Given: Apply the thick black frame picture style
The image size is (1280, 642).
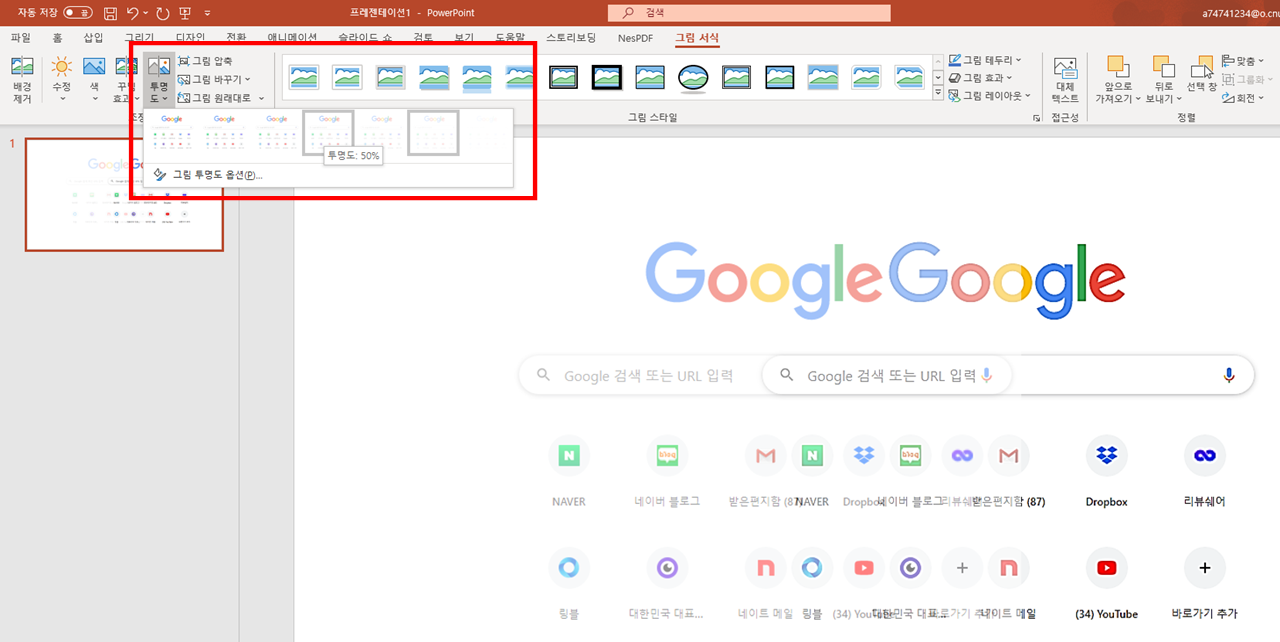Looking at the screenshot, I should (607, 77).
